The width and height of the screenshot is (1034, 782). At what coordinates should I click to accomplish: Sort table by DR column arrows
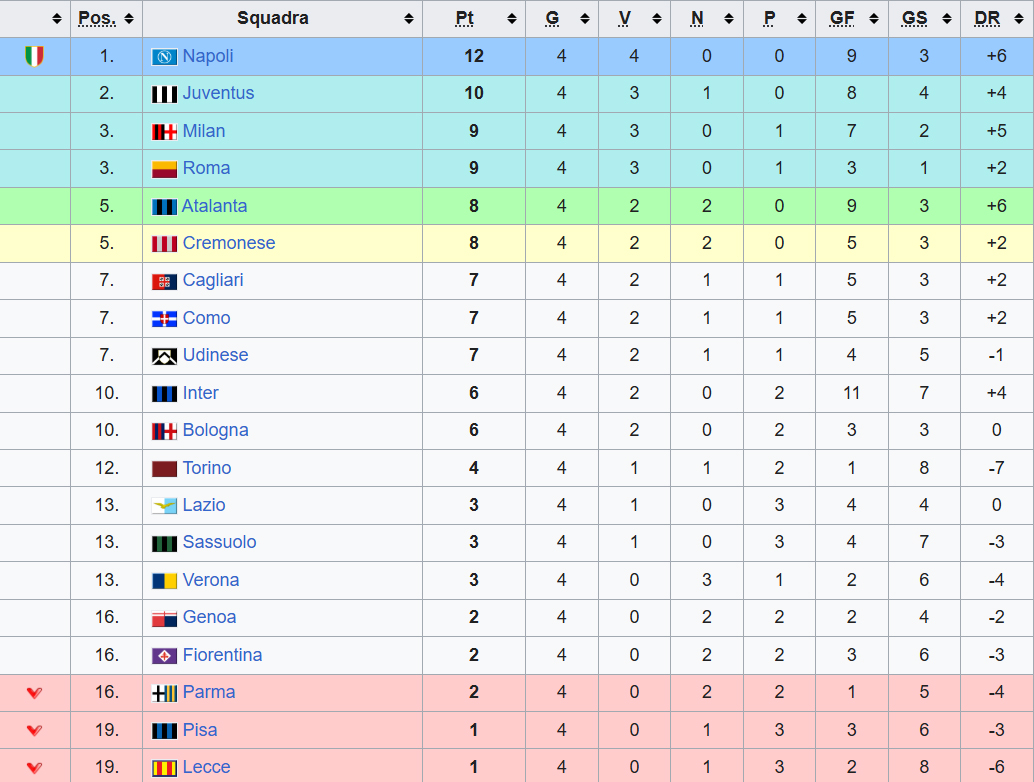(1019, 19)
